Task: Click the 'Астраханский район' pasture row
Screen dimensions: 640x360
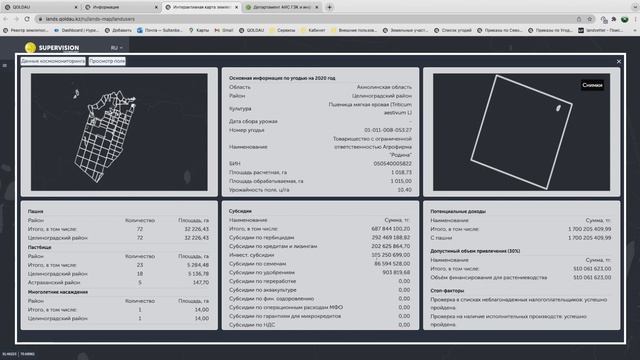Action: pyautogui.click(x=118, y=282)
